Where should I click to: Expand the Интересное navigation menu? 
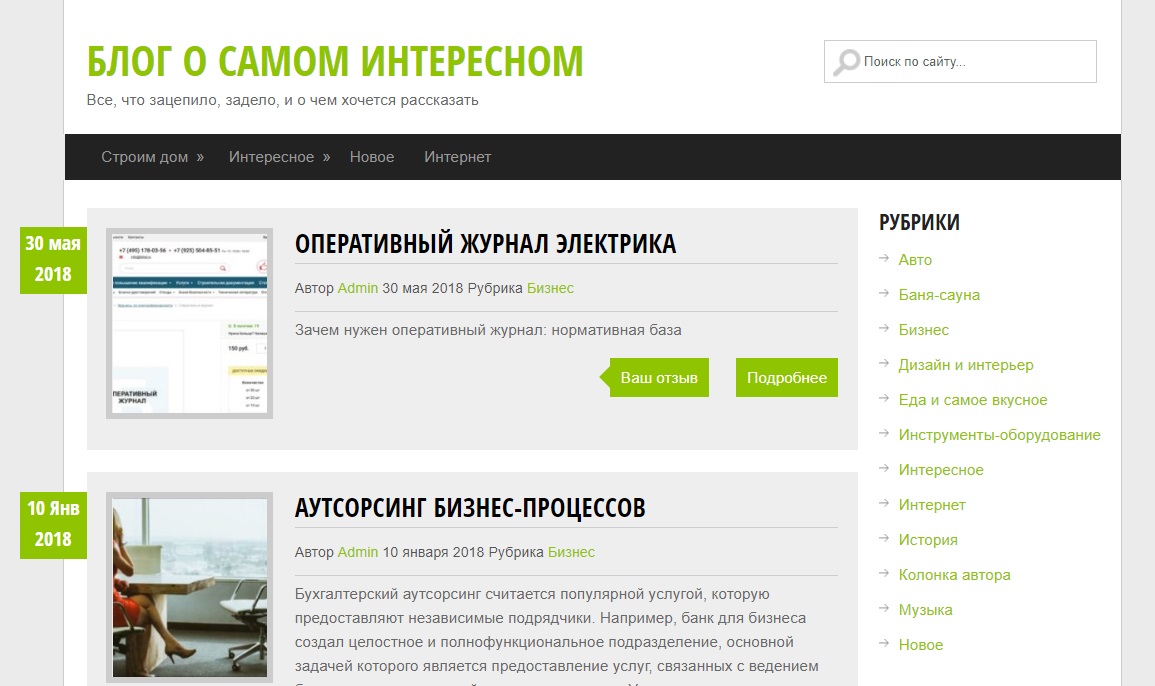(279, 157)
